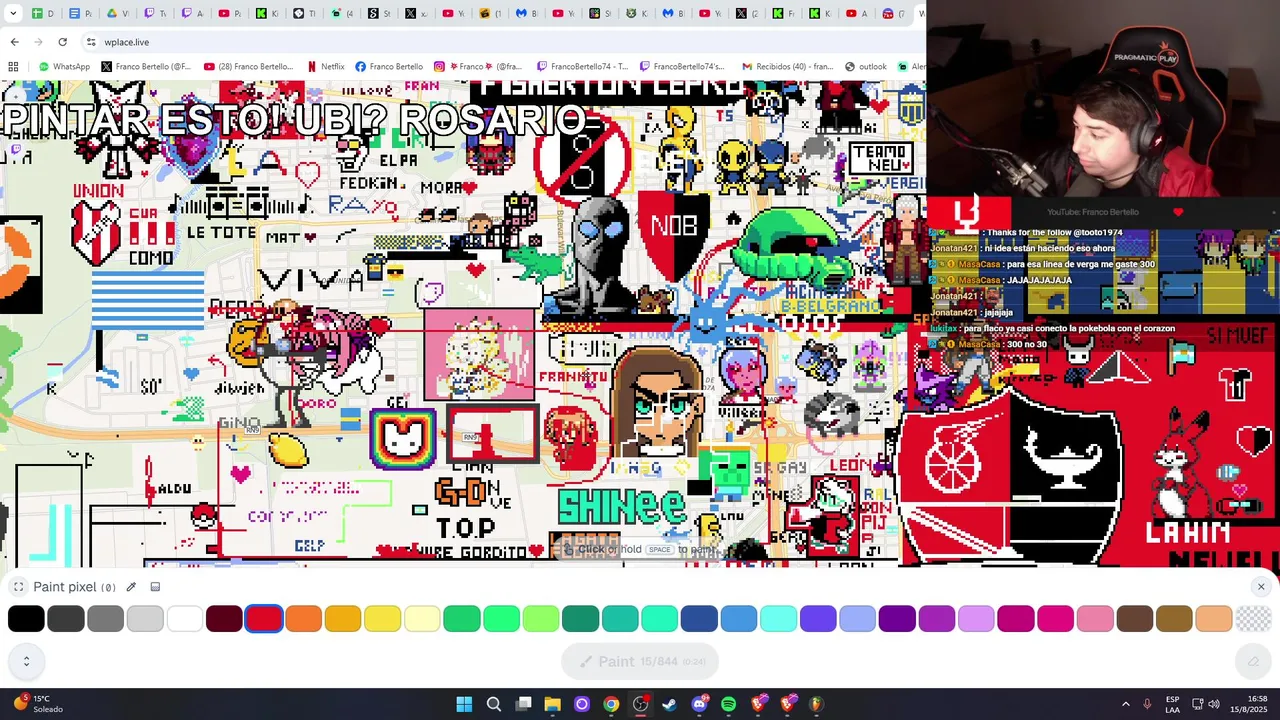Select the eraser tool in the paint bar
Screen dimensions: 1280x720
1253,661
